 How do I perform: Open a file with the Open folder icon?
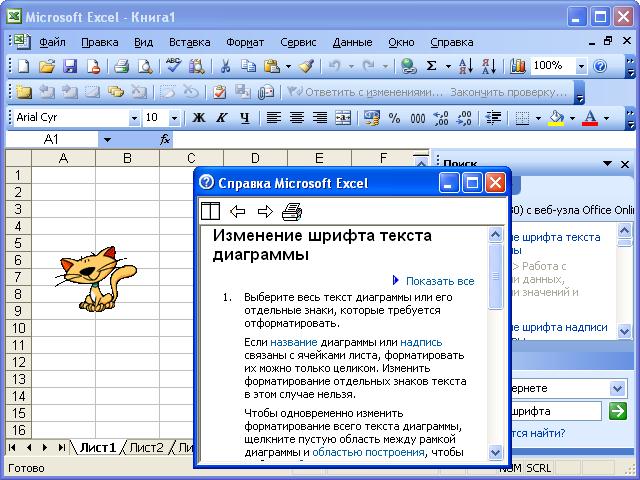pyautogui.click(x=47, y=66)
